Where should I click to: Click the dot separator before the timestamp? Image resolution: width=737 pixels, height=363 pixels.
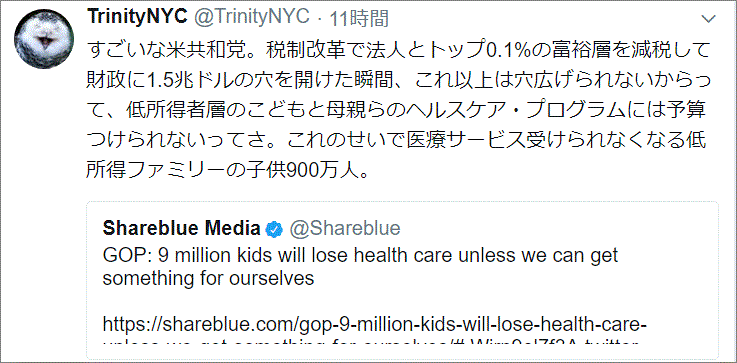click(320, 19)
